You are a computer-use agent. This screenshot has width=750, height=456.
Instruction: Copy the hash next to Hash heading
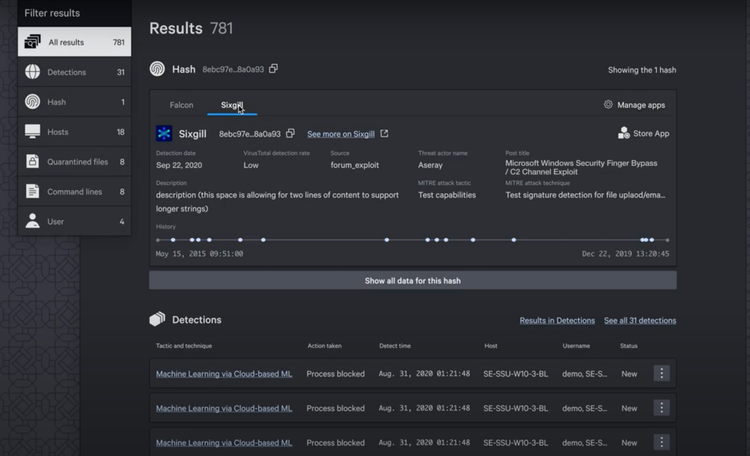pos(274,69)
